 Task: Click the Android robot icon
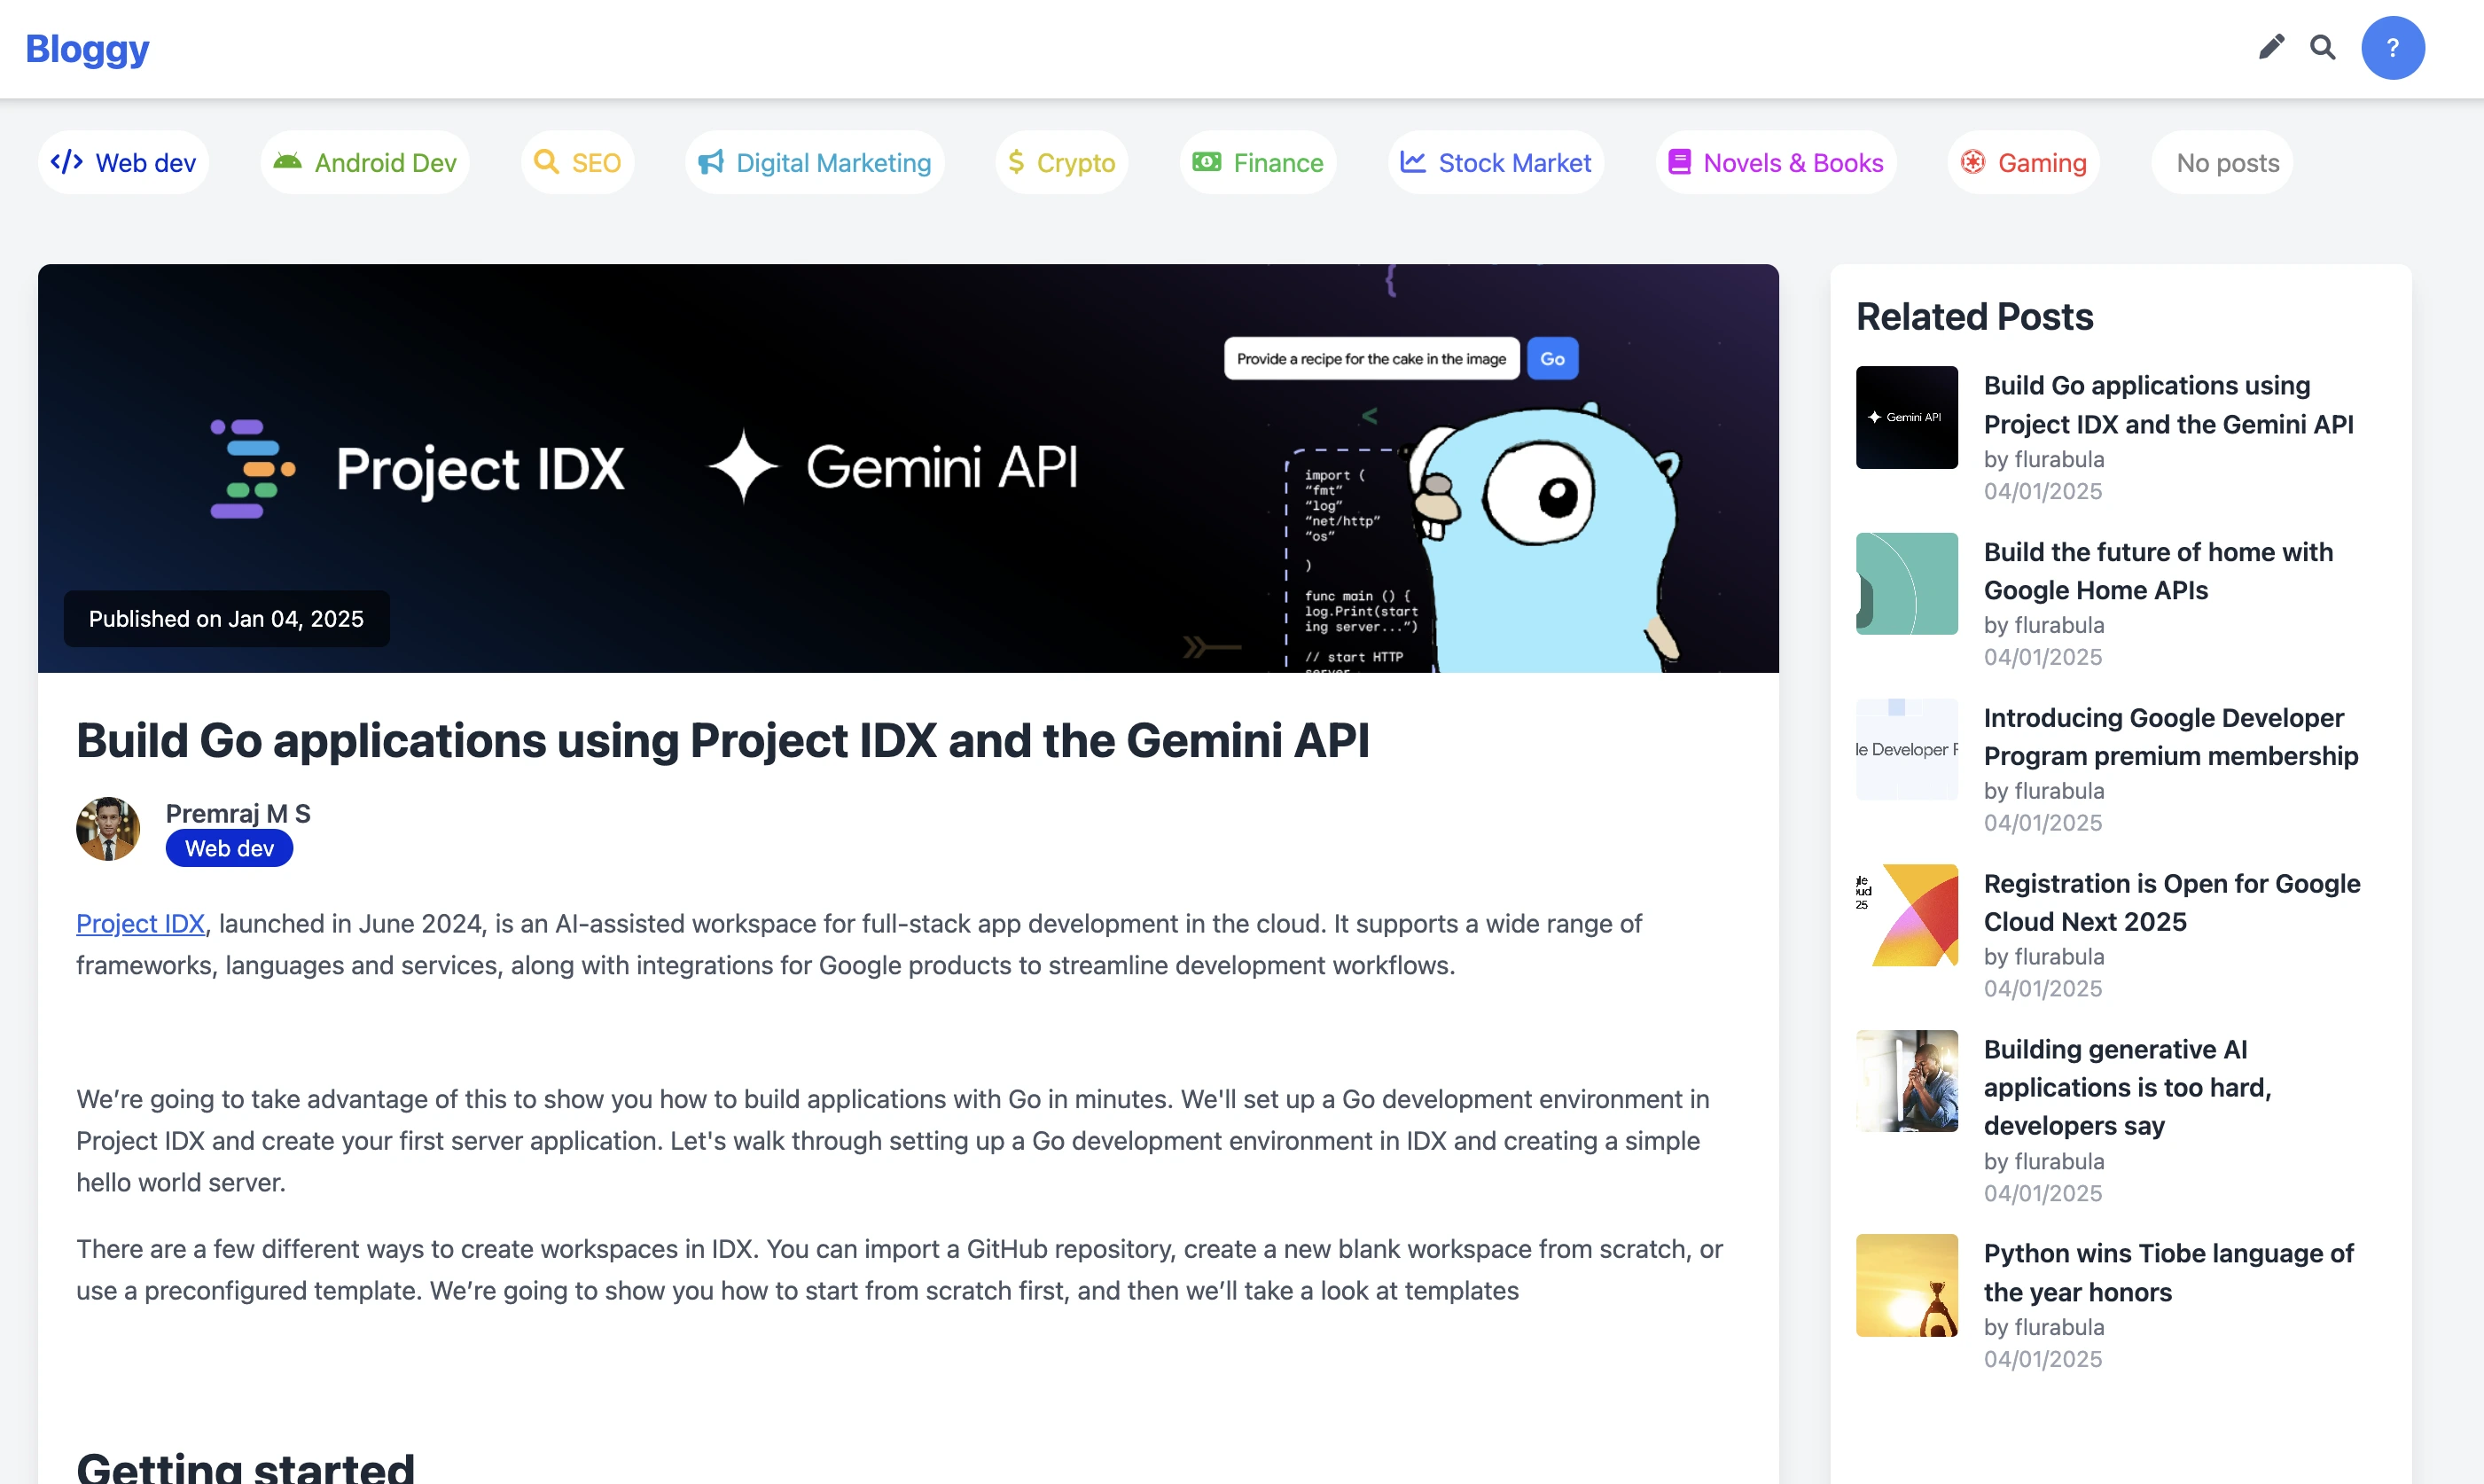click(288, 162)
